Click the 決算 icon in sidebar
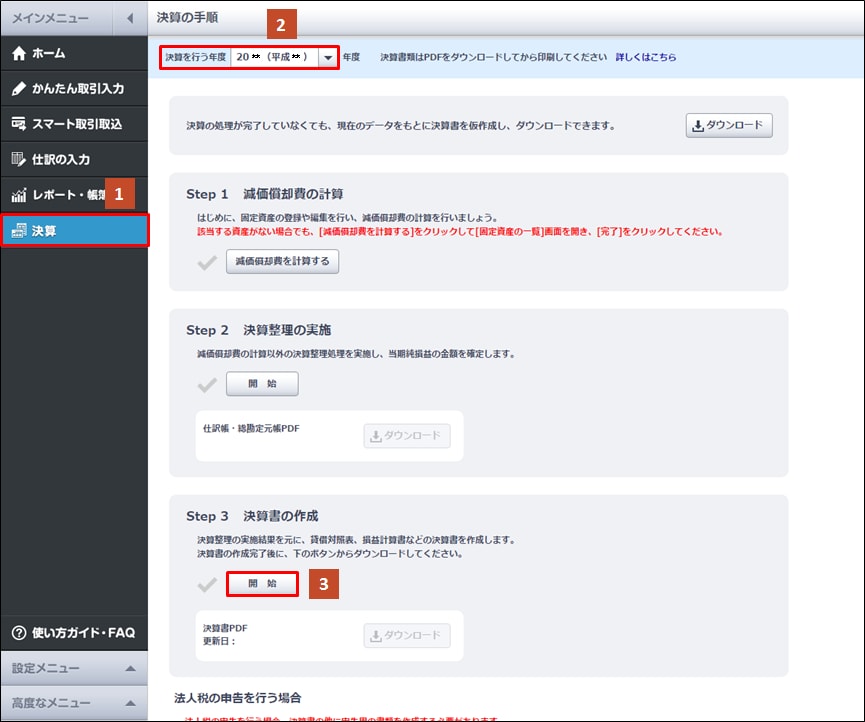Screen dimensions: 865x722 (x=19, y=231)
